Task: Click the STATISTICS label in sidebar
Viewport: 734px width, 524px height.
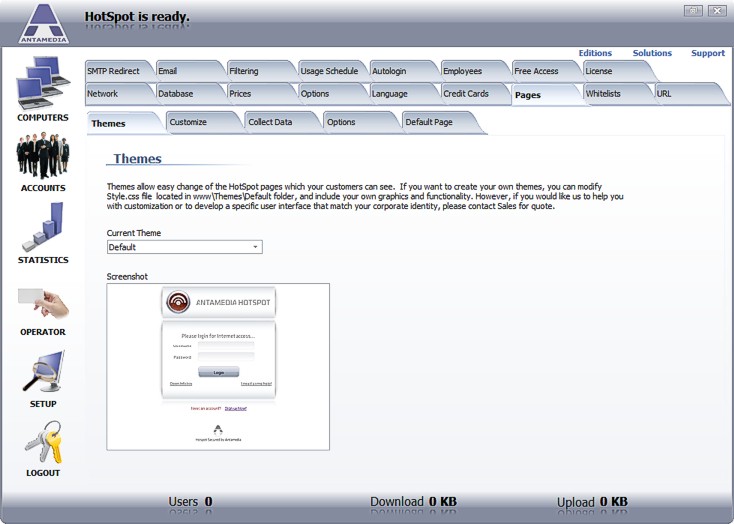Action: pos(43,260)
